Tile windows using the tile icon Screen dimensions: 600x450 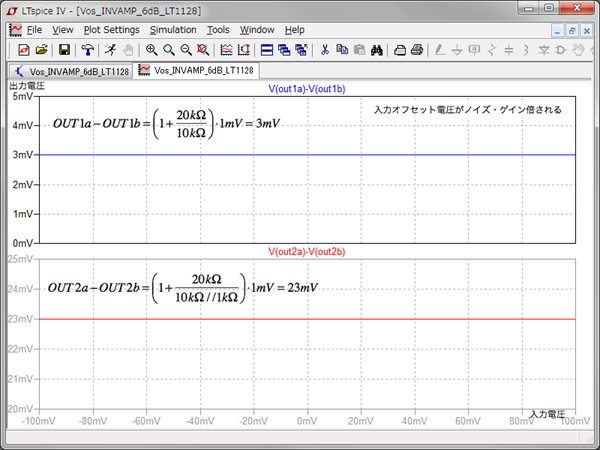point(267,49)
